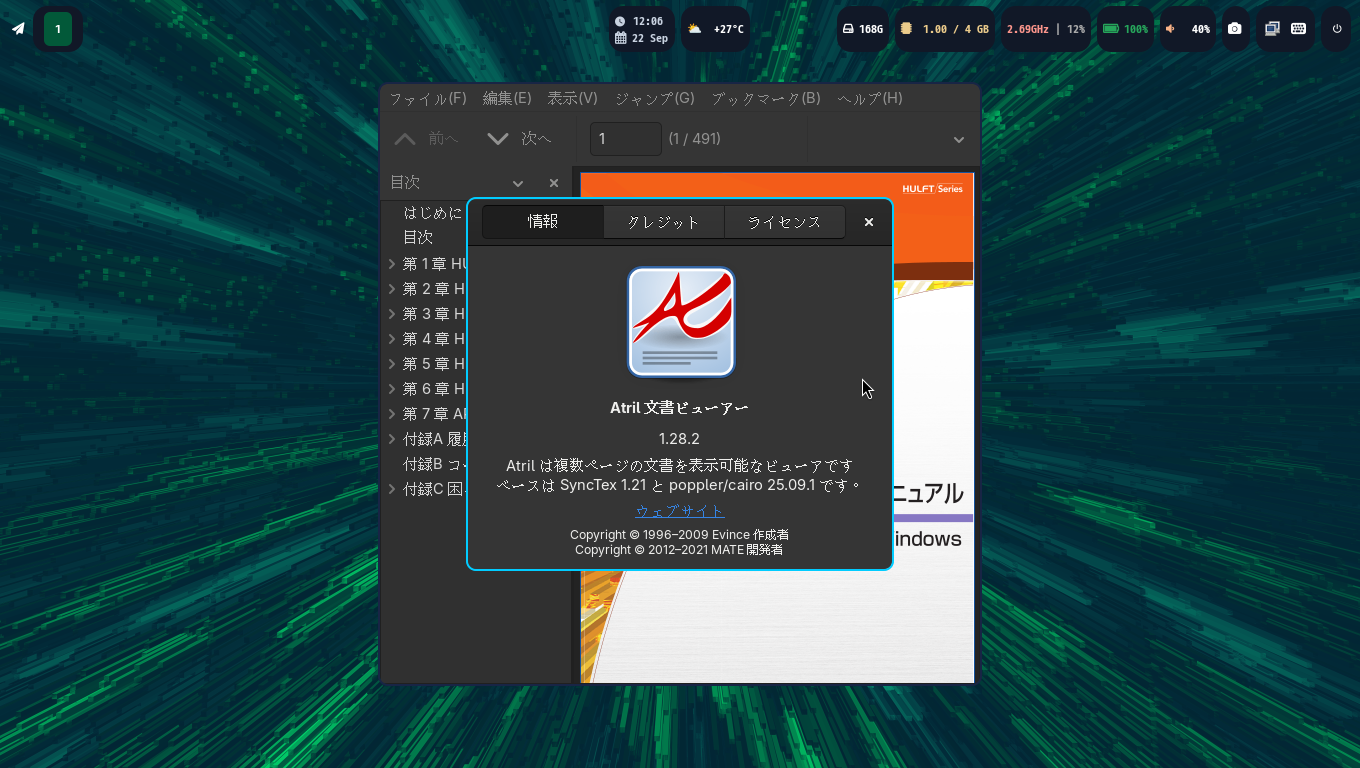Click the HULFT Series logo on the document page
This screenshot has height=768, width=1360.
[x=932, y=188]
